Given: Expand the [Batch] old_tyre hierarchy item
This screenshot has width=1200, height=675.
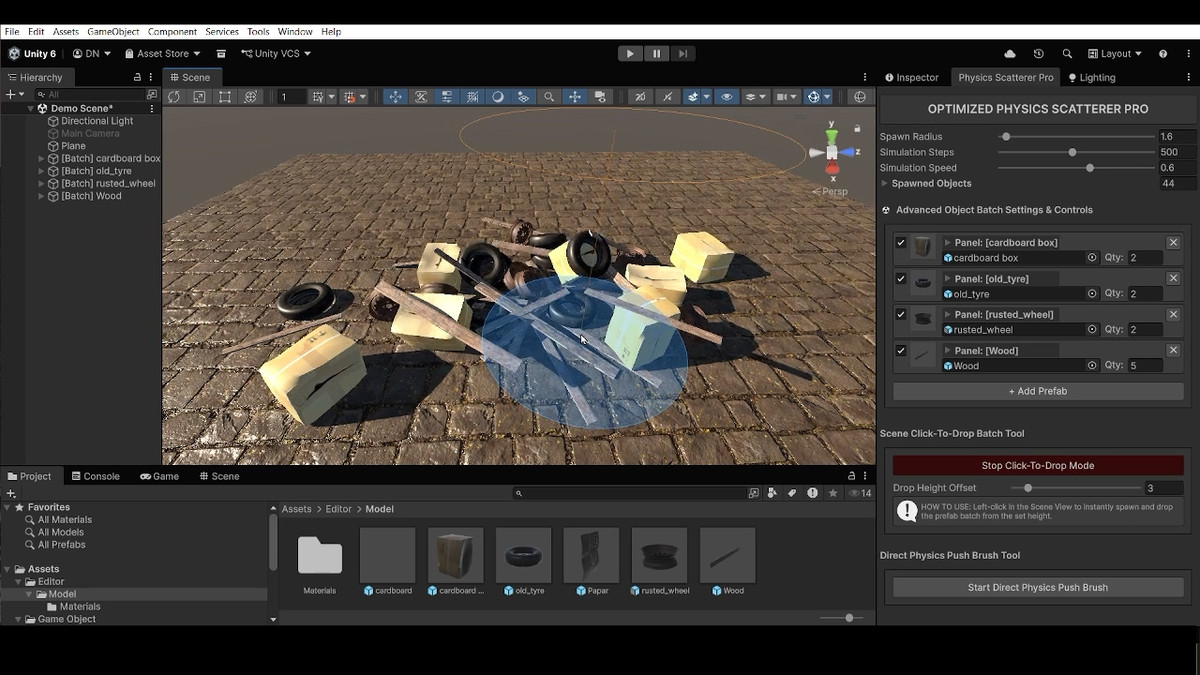Looking at the screenshot, I should [41, 171].
